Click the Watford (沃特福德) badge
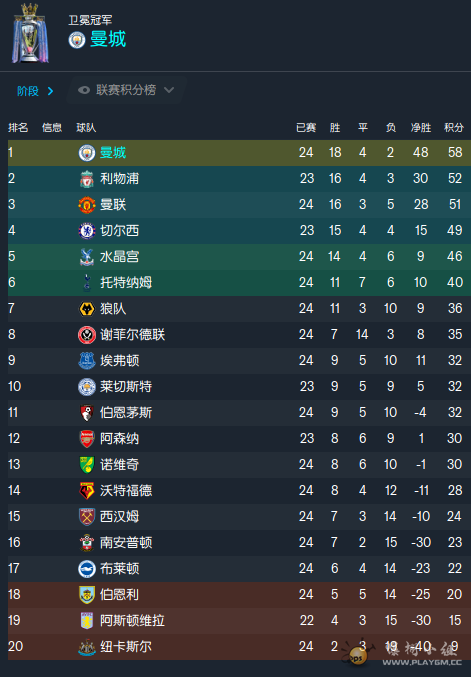This screenshot has width=471, height=677. [x=87, y=490]
